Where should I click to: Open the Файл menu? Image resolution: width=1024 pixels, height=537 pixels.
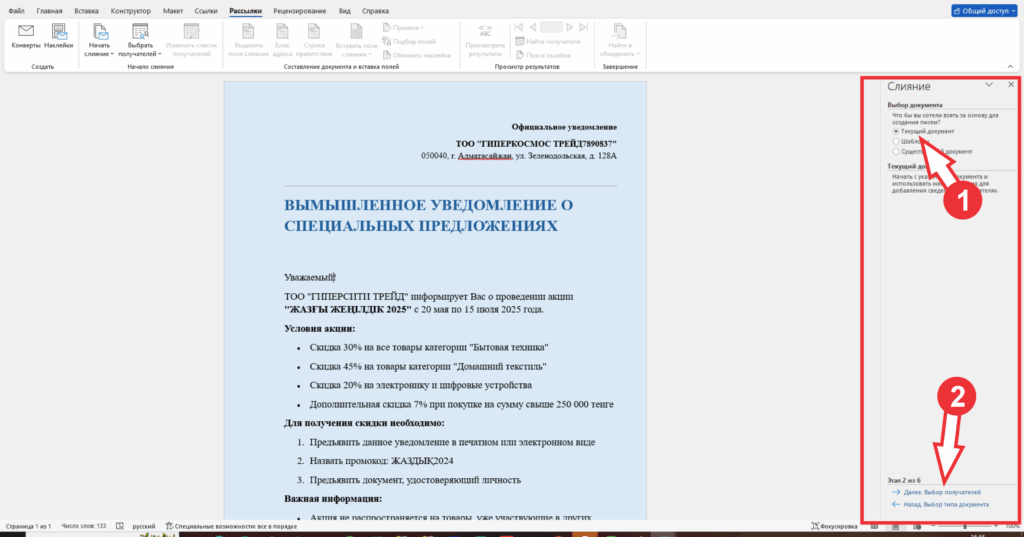(16, 11)
